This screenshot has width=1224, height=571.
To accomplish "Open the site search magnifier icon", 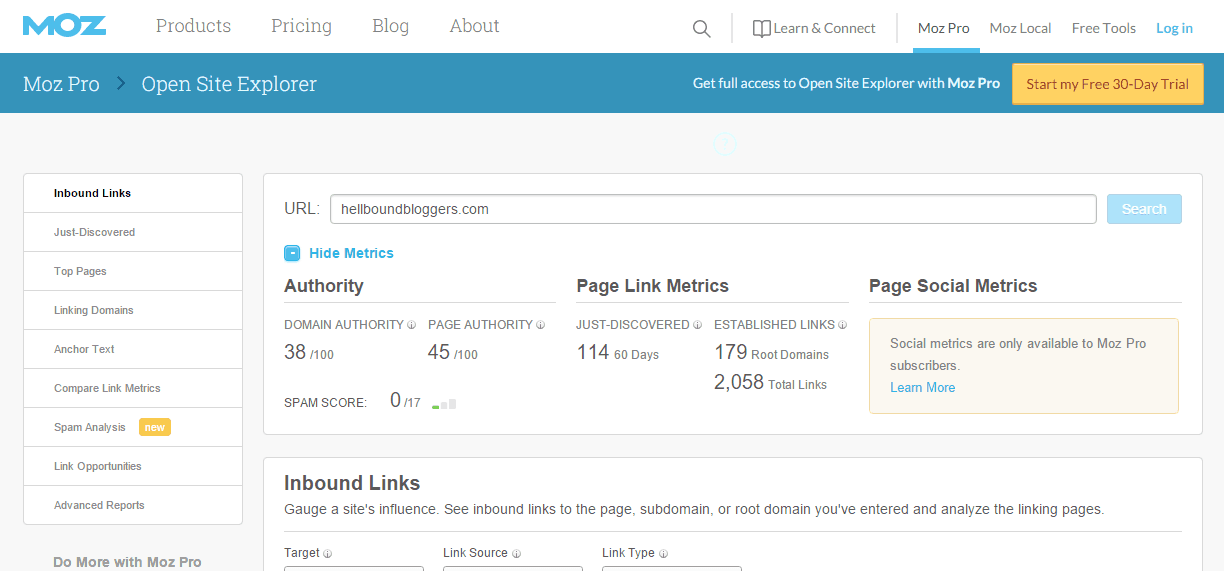I will point(702,28).
